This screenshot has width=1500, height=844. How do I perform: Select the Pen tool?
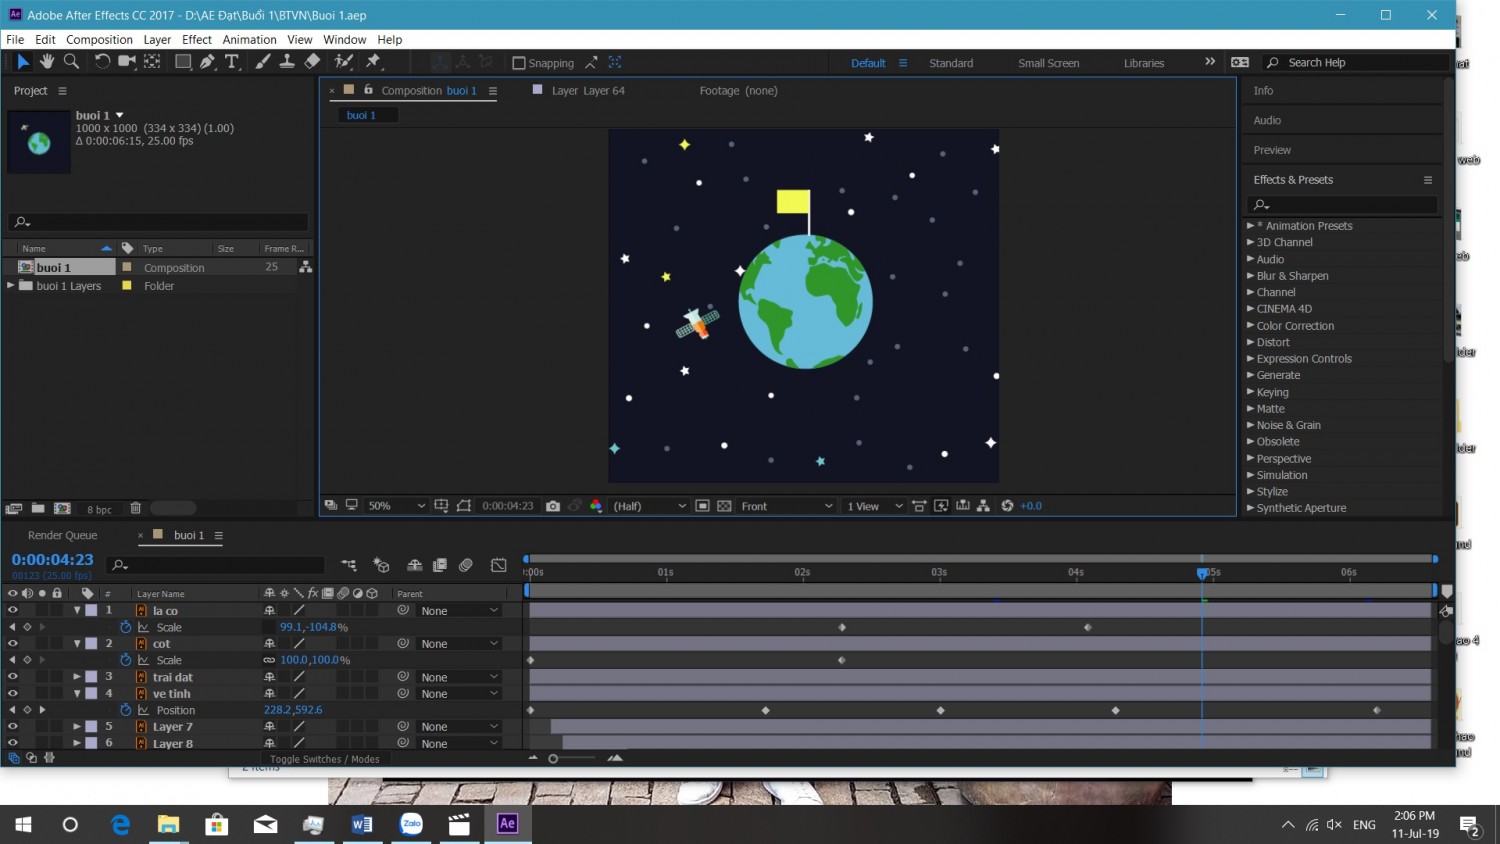(207, 62)
